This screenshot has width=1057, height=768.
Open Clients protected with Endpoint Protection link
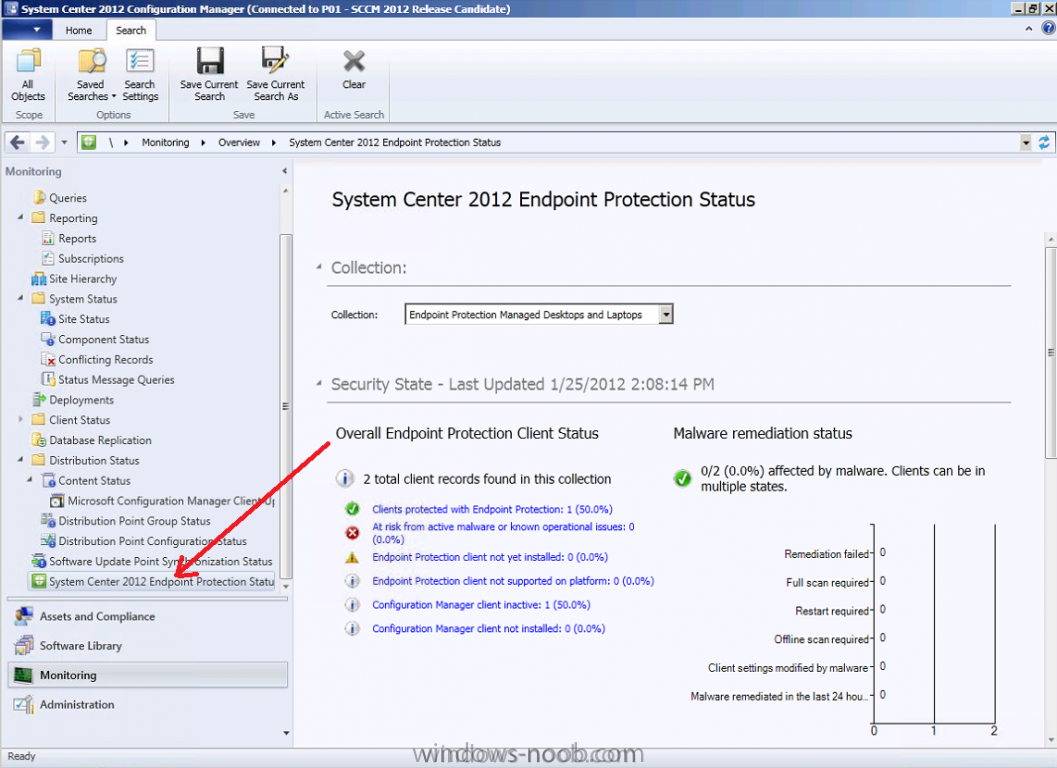[492, 509]
